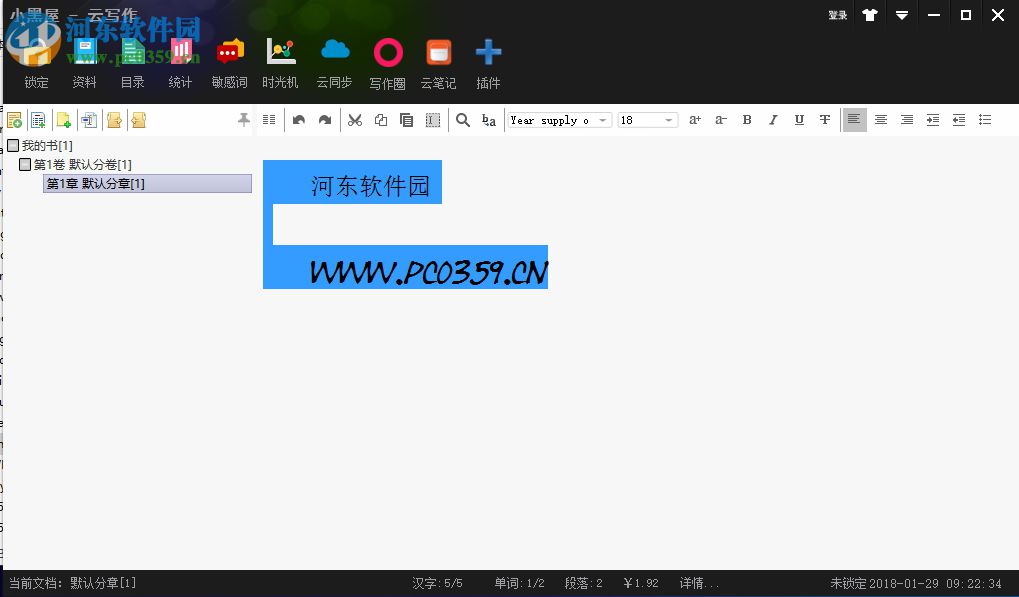Open the font size dropdown showing 18
1019x597 pixels.
pos(667,120)
